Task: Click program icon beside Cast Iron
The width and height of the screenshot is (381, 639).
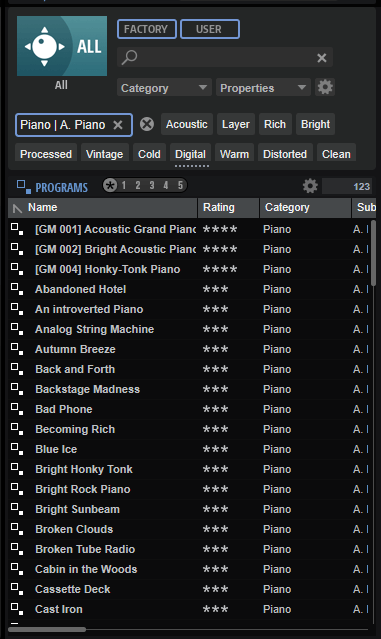Action: click(17, 609)
